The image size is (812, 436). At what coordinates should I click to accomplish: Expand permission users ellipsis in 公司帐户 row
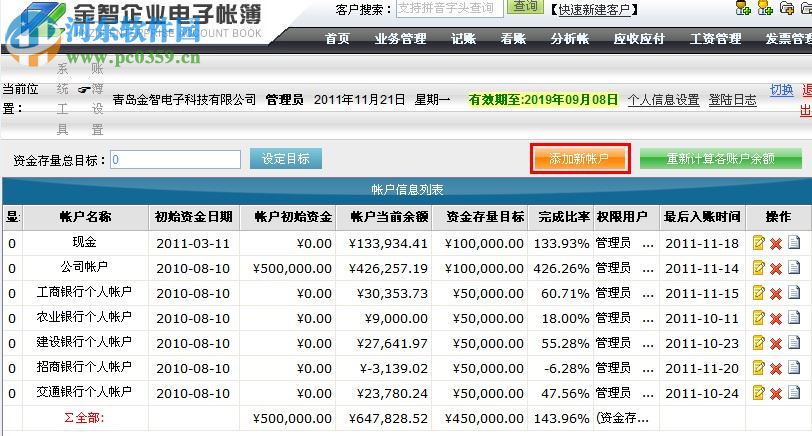(x=647, y=270)
